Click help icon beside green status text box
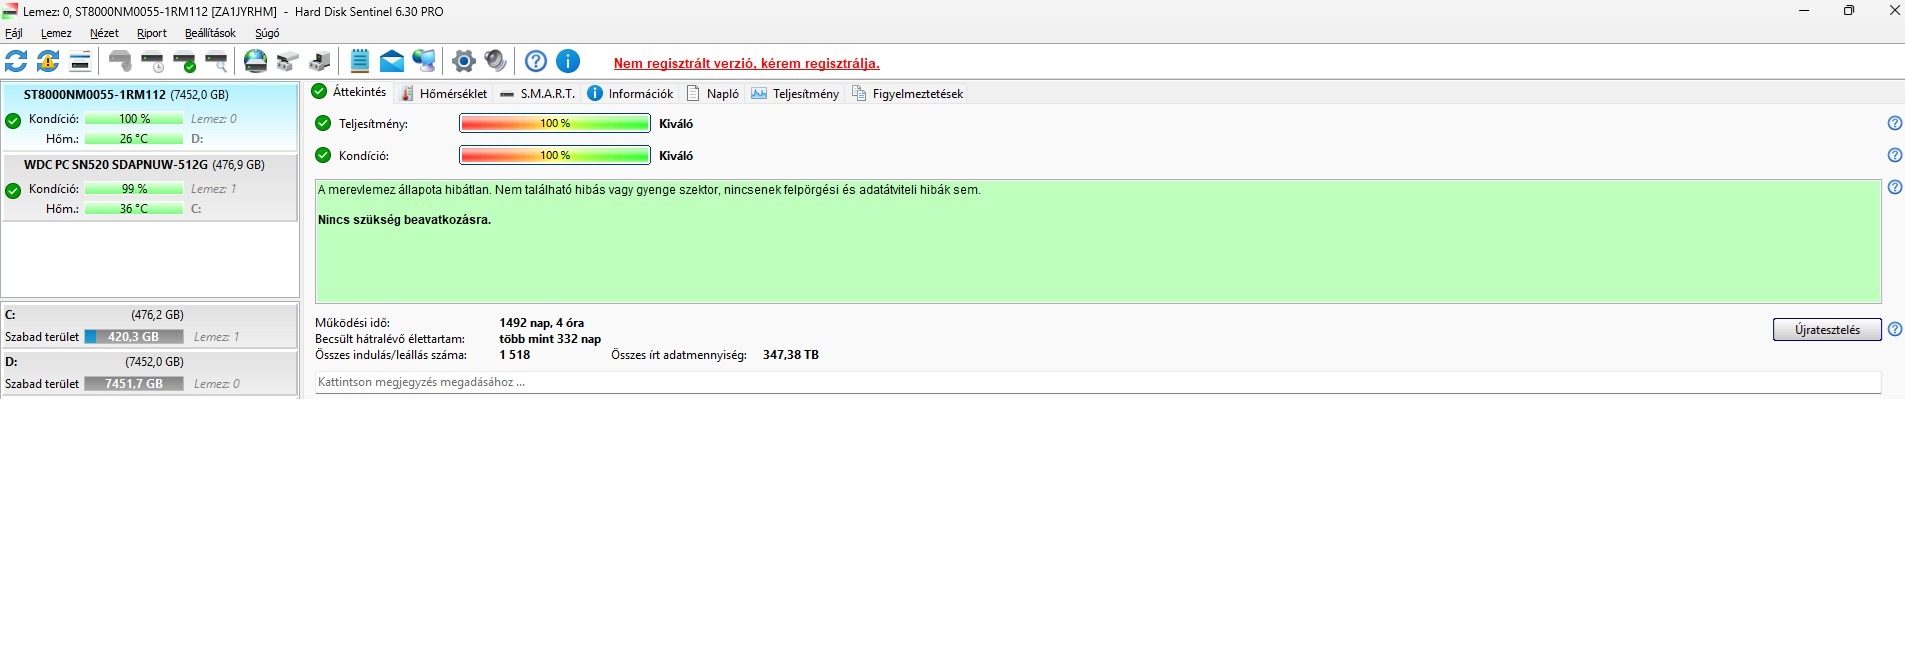Viewport: 1905px width, 648px height. click(1894, 187)
